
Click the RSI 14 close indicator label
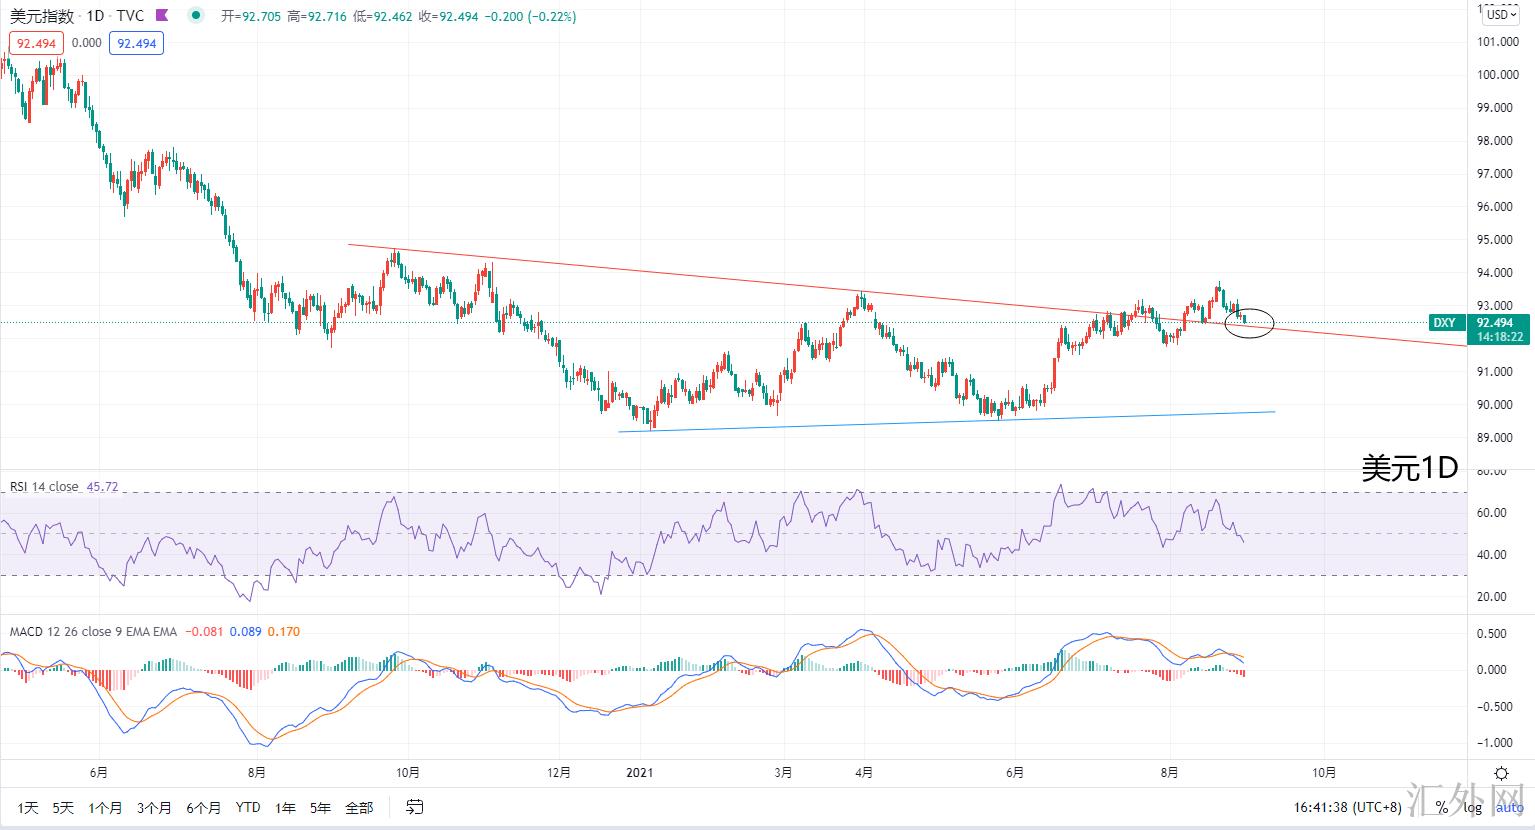click(x=44, y=486)
